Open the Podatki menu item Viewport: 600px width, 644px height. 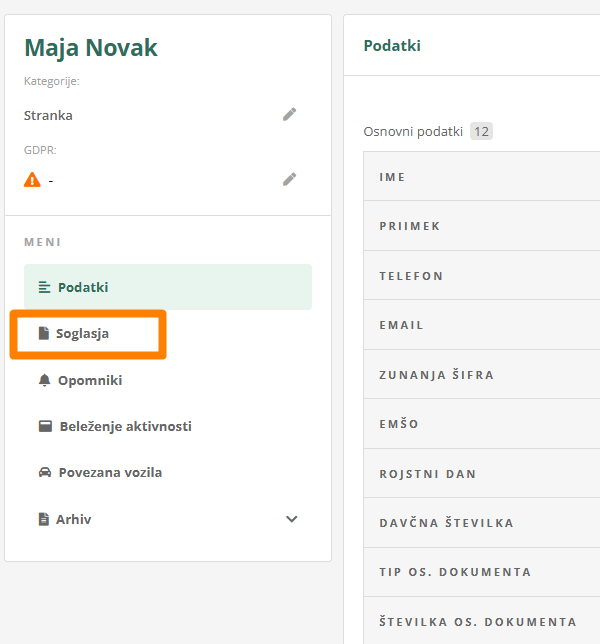(x=83, y=287)
